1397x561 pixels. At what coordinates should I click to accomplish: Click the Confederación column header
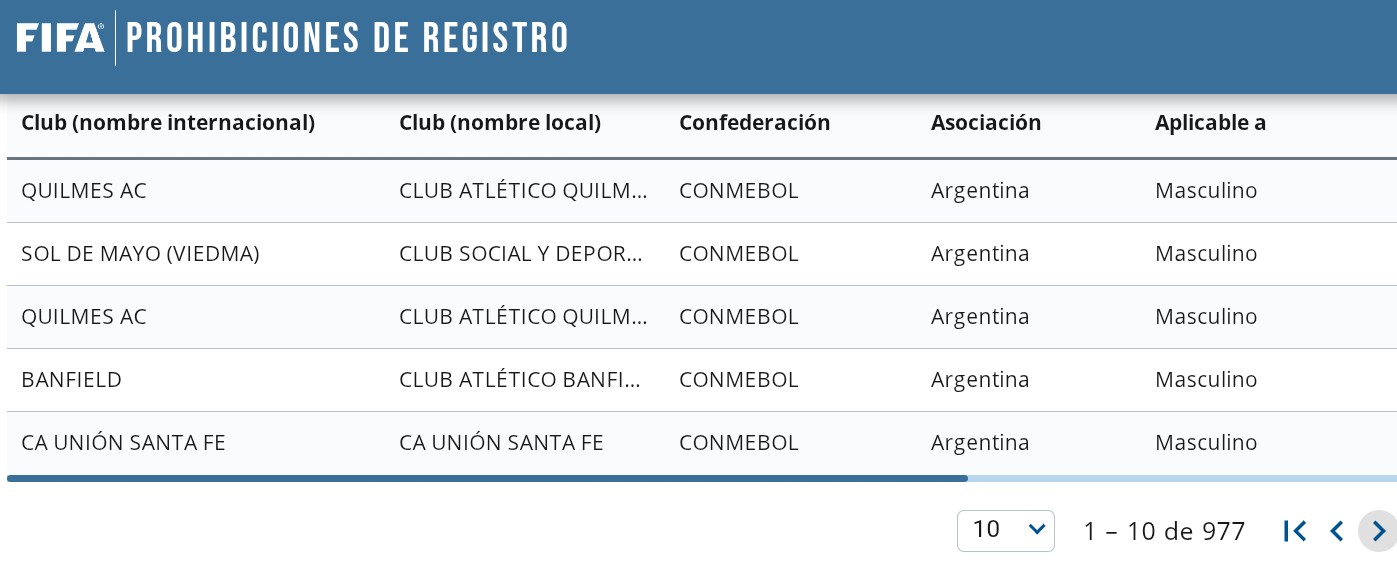[x=755, y=123]
